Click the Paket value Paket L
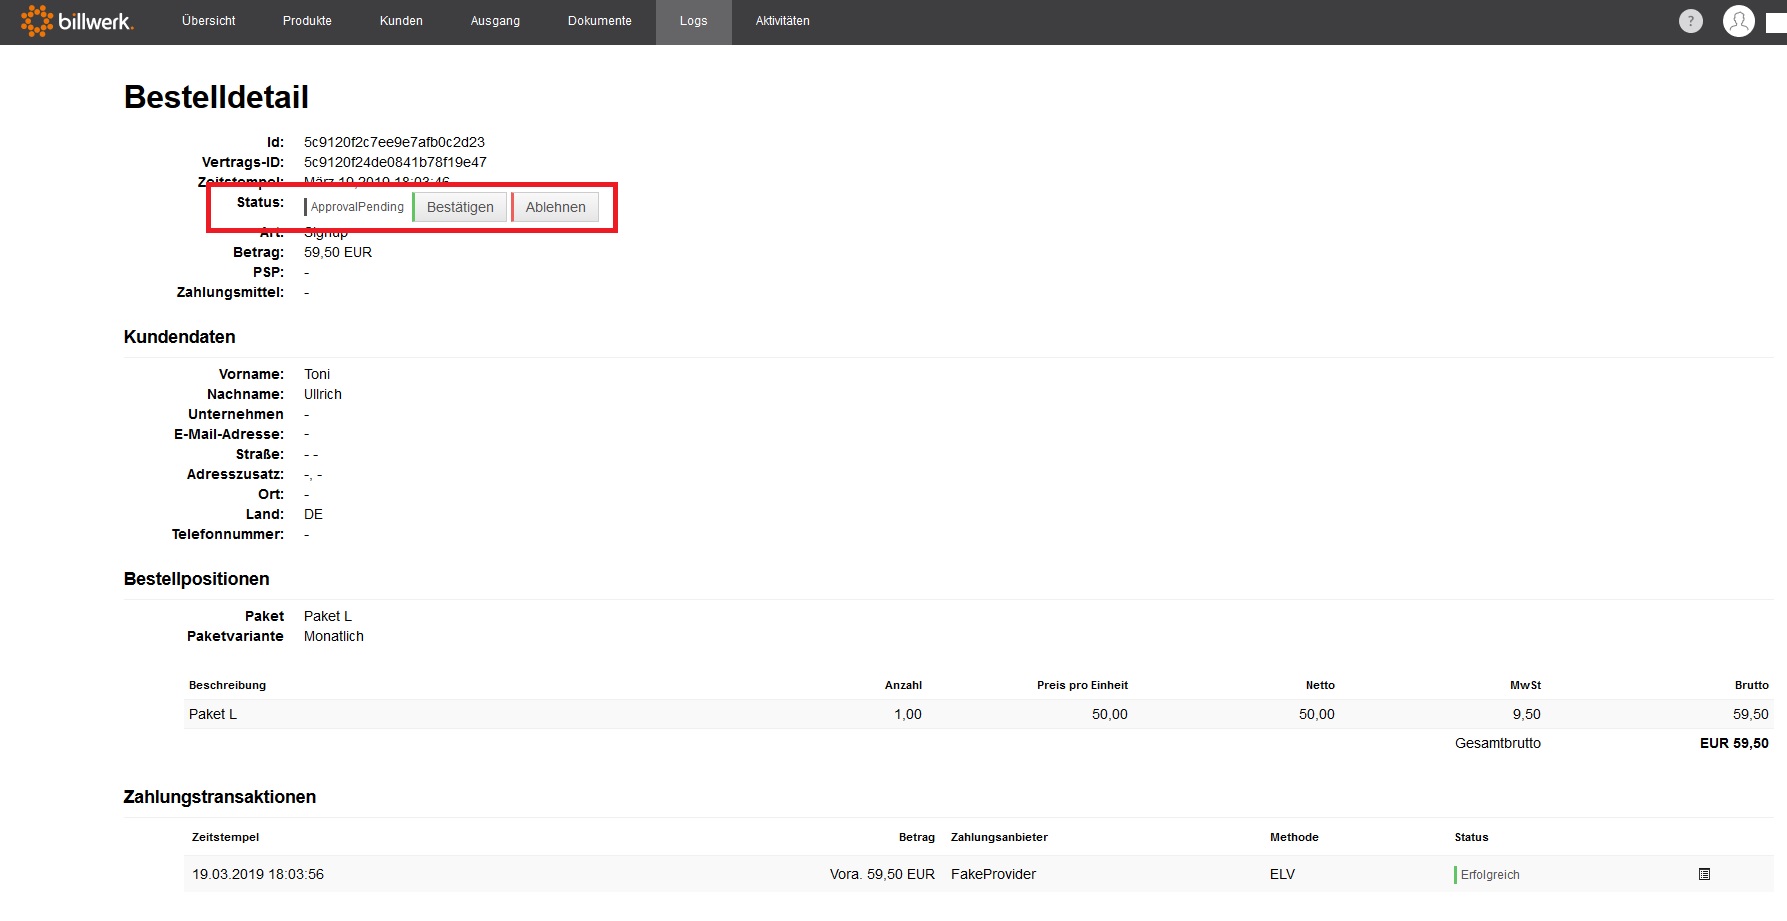Screen dimensions: 1787x921 click(x=328, y=616)
